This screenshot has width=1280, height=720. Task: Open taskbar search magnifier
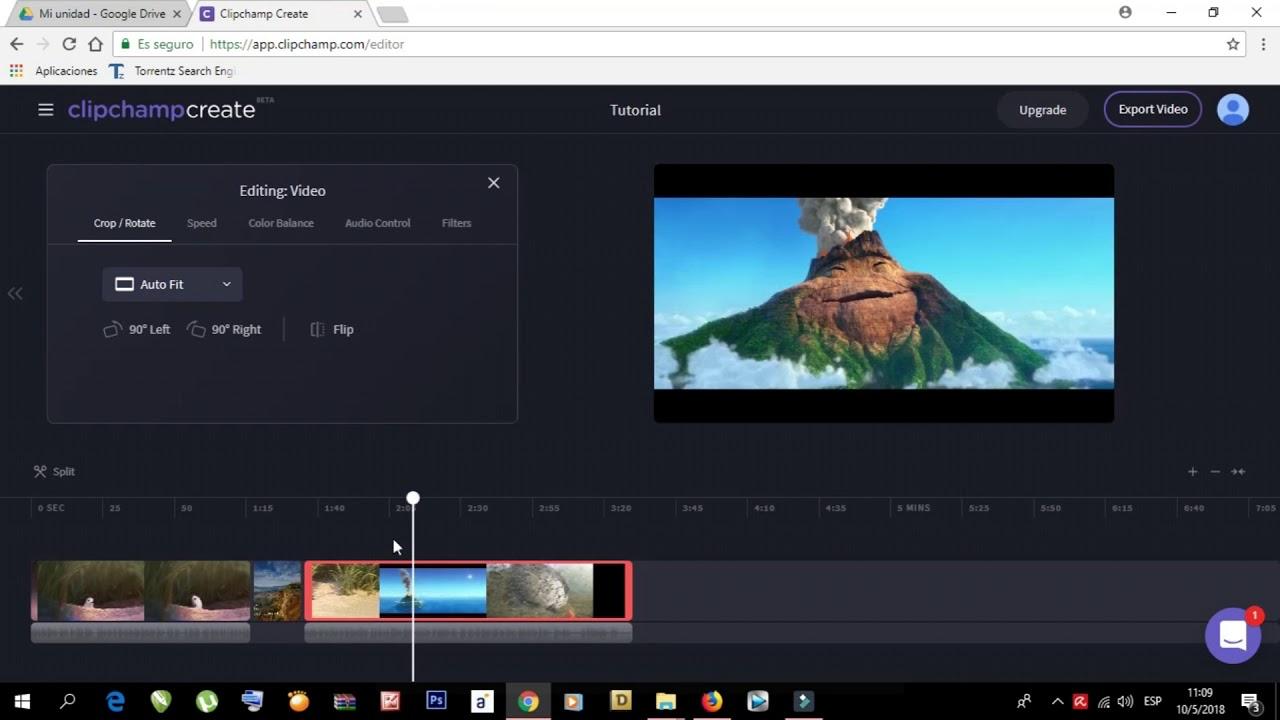click(x=67, y=701)
